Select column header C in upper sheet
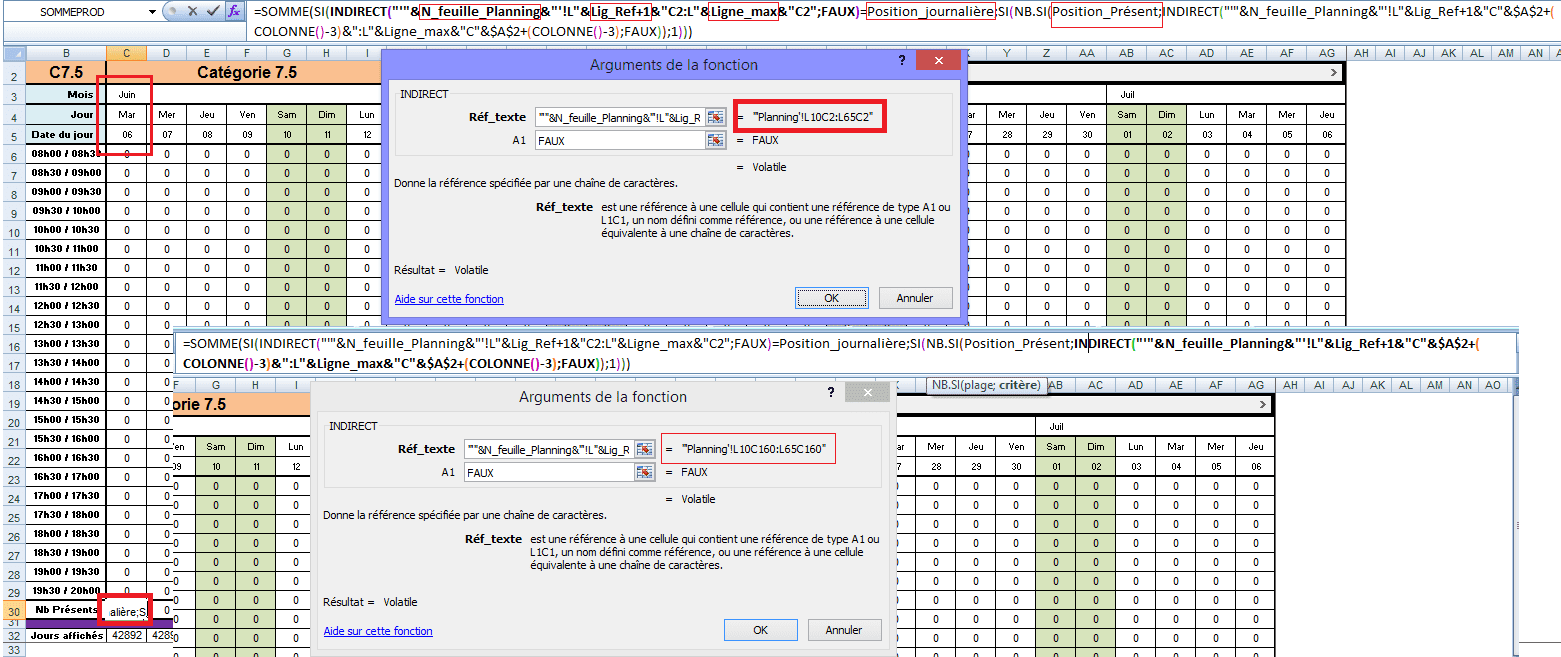Screen dimensions: 1561x657 coord(126,53)
